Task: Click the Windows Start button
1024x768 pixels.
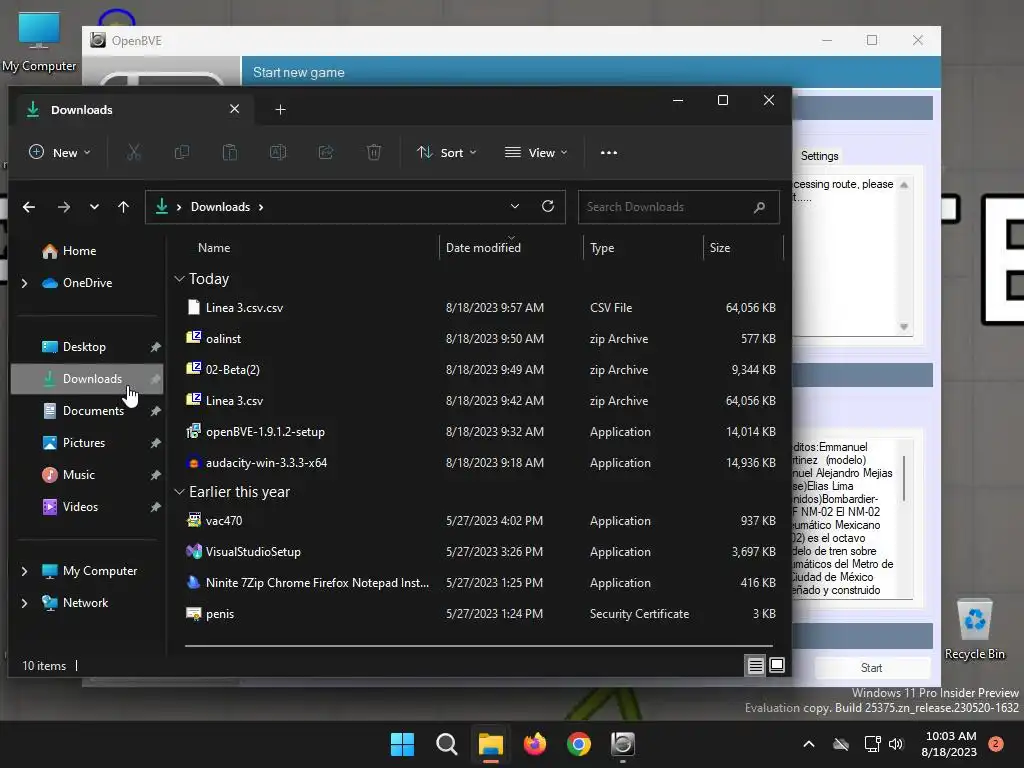Action: (402, 744)
